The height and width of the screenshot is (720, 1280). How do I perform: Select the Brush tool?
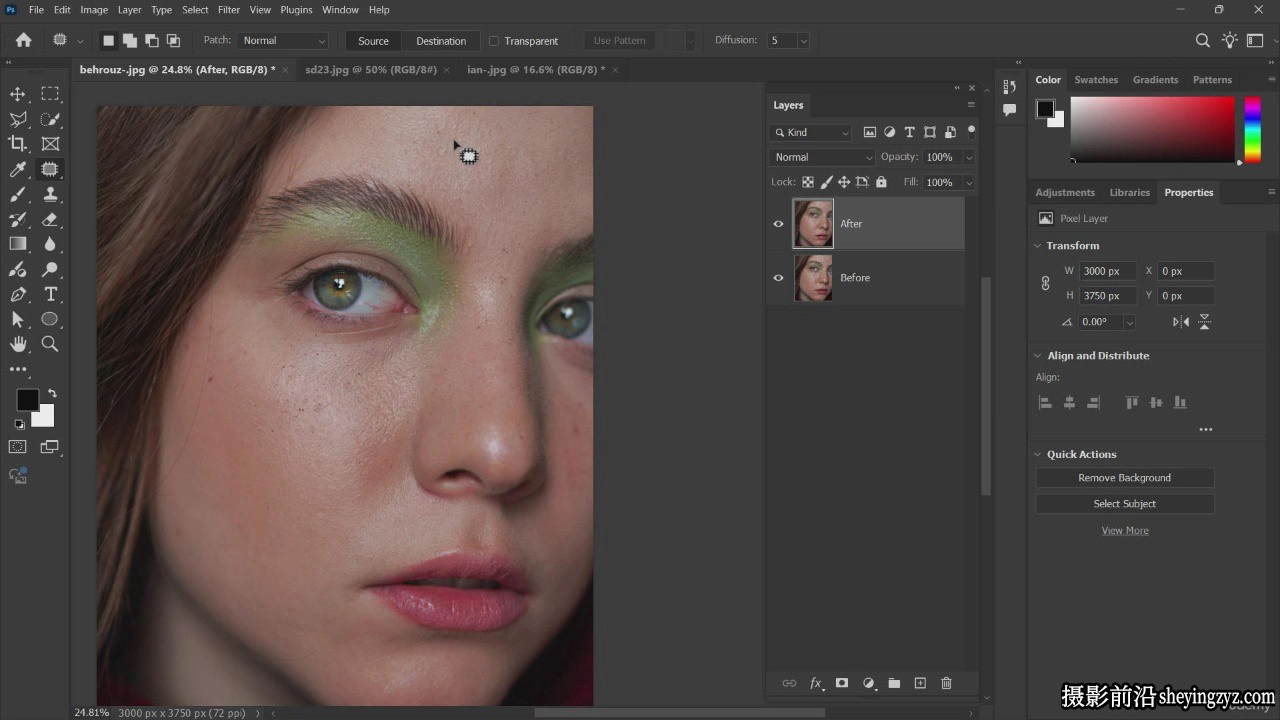18,194
